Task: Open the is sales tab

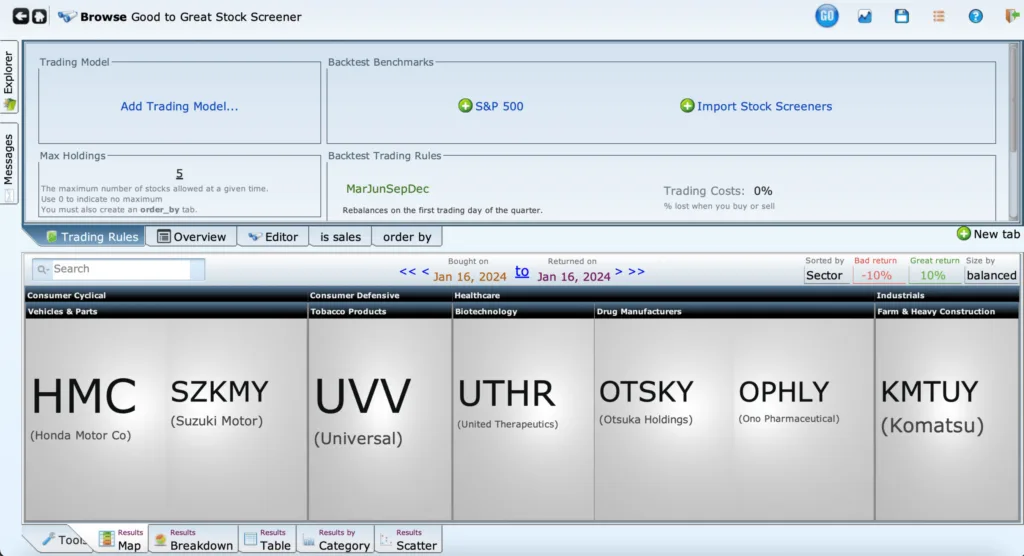Action: pyautogui.click(x=340, y=237)
